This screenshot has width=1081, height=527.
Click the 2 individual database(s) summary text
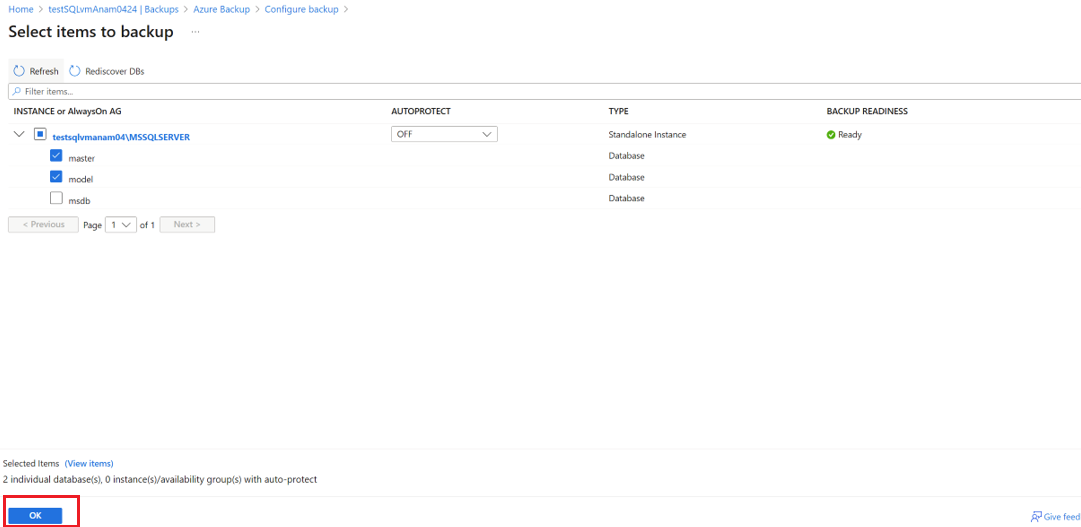click(160, 479)
